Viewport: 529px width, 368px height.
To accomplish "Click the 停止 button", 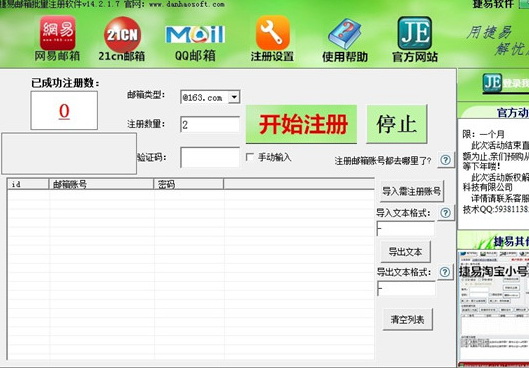I will click(397, 124).
